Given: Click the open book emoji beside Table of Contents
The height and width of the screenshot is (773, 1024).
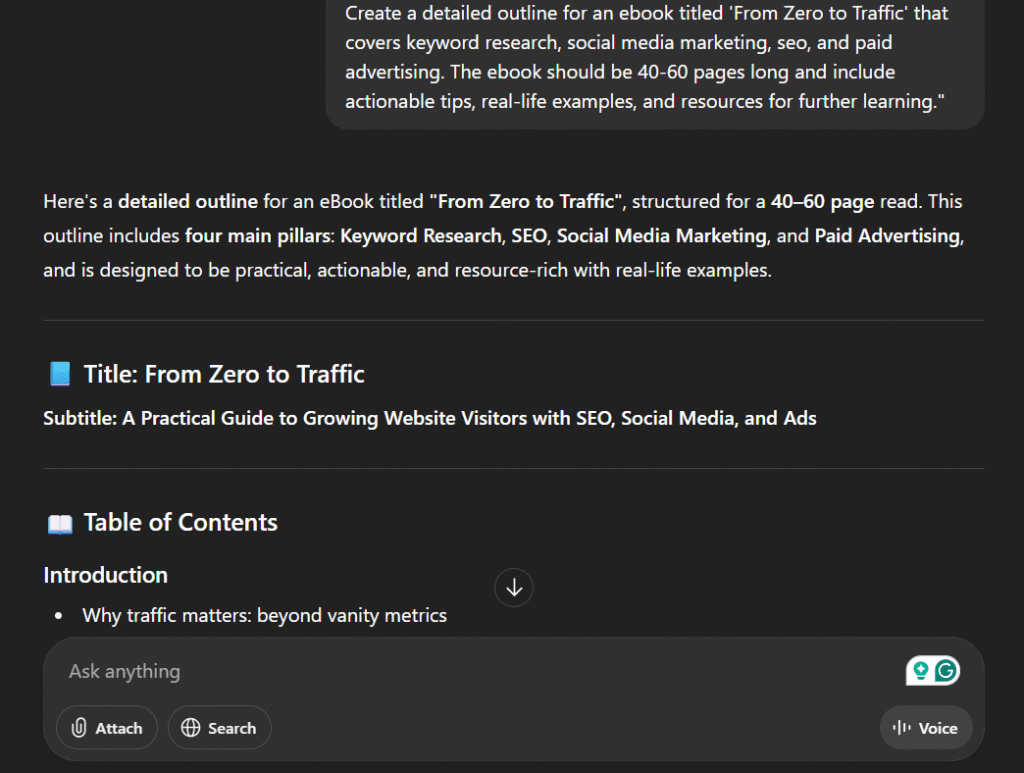Looking at the screenshot, I should (60, 522).
